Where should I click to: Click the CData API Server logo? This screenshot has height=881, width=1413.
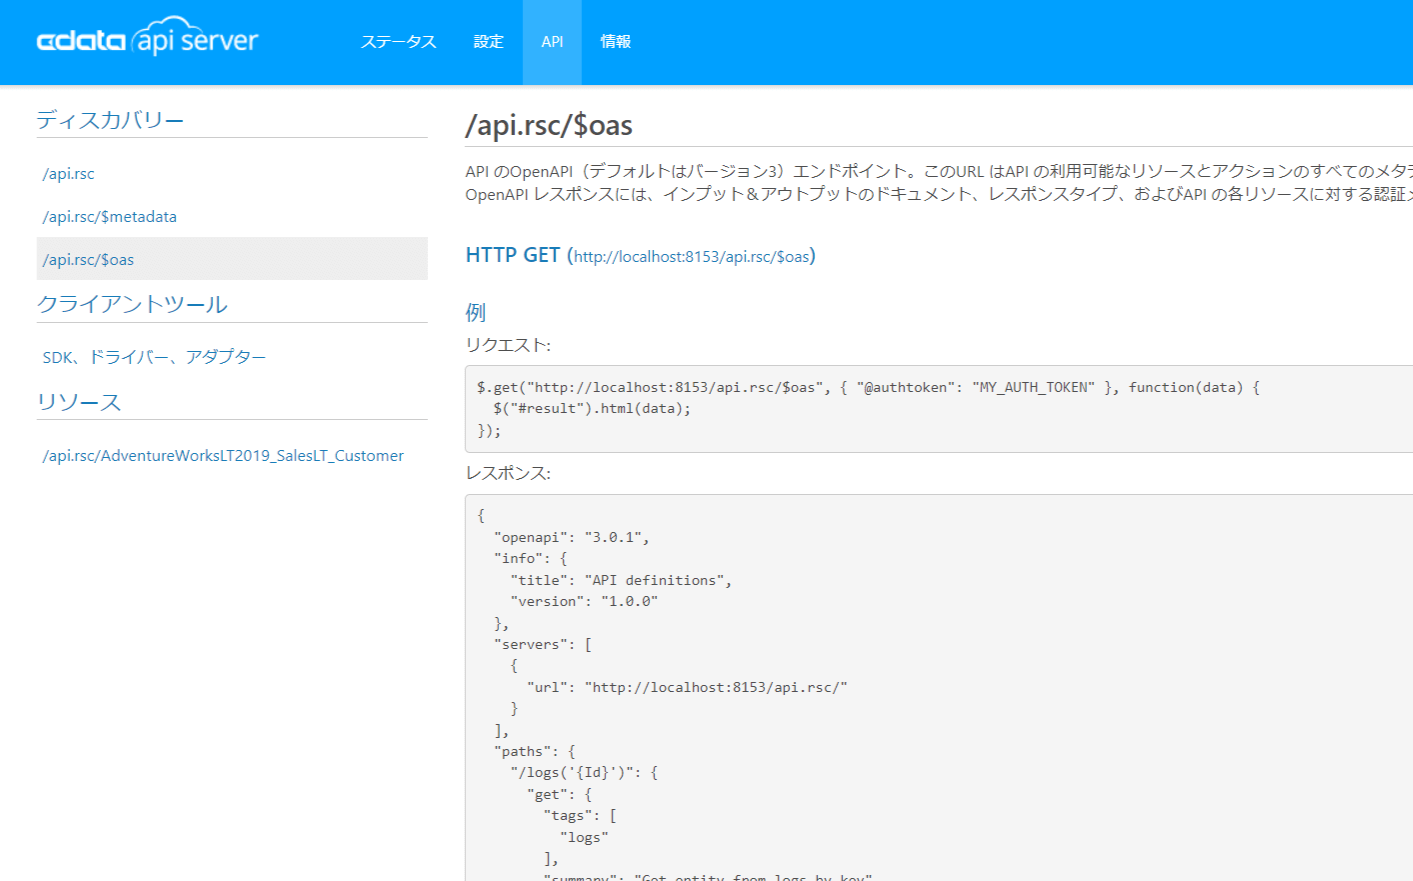[147, 40]
